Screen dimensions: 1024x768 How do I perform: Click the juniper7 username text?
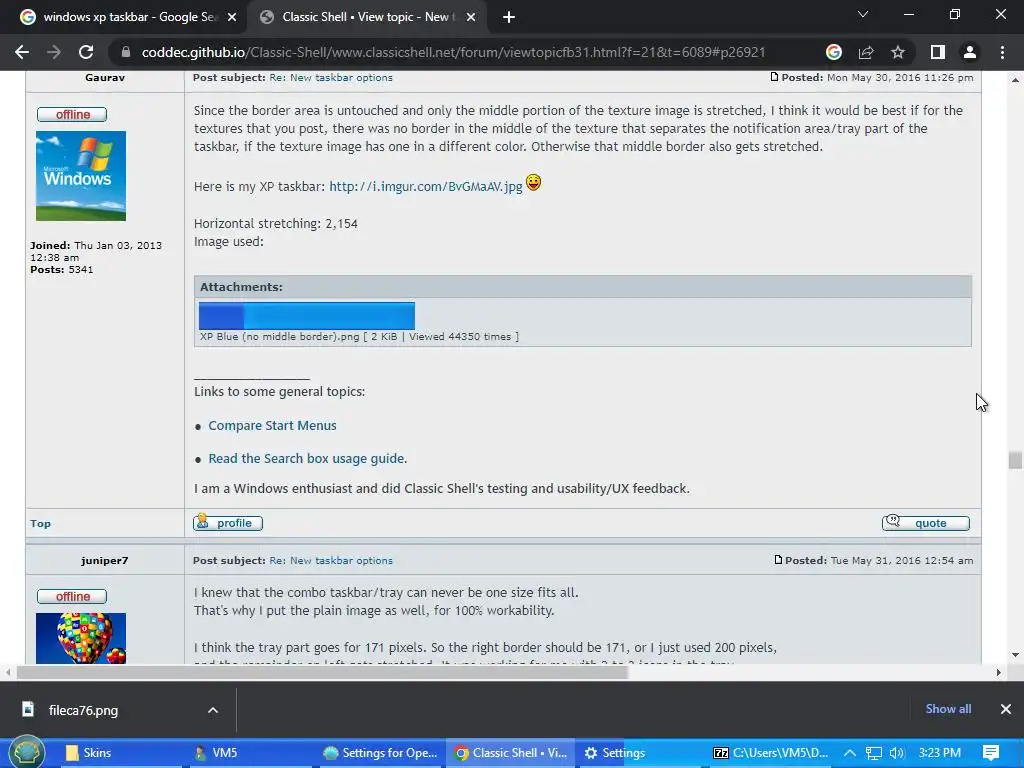[x=104, y=561]
